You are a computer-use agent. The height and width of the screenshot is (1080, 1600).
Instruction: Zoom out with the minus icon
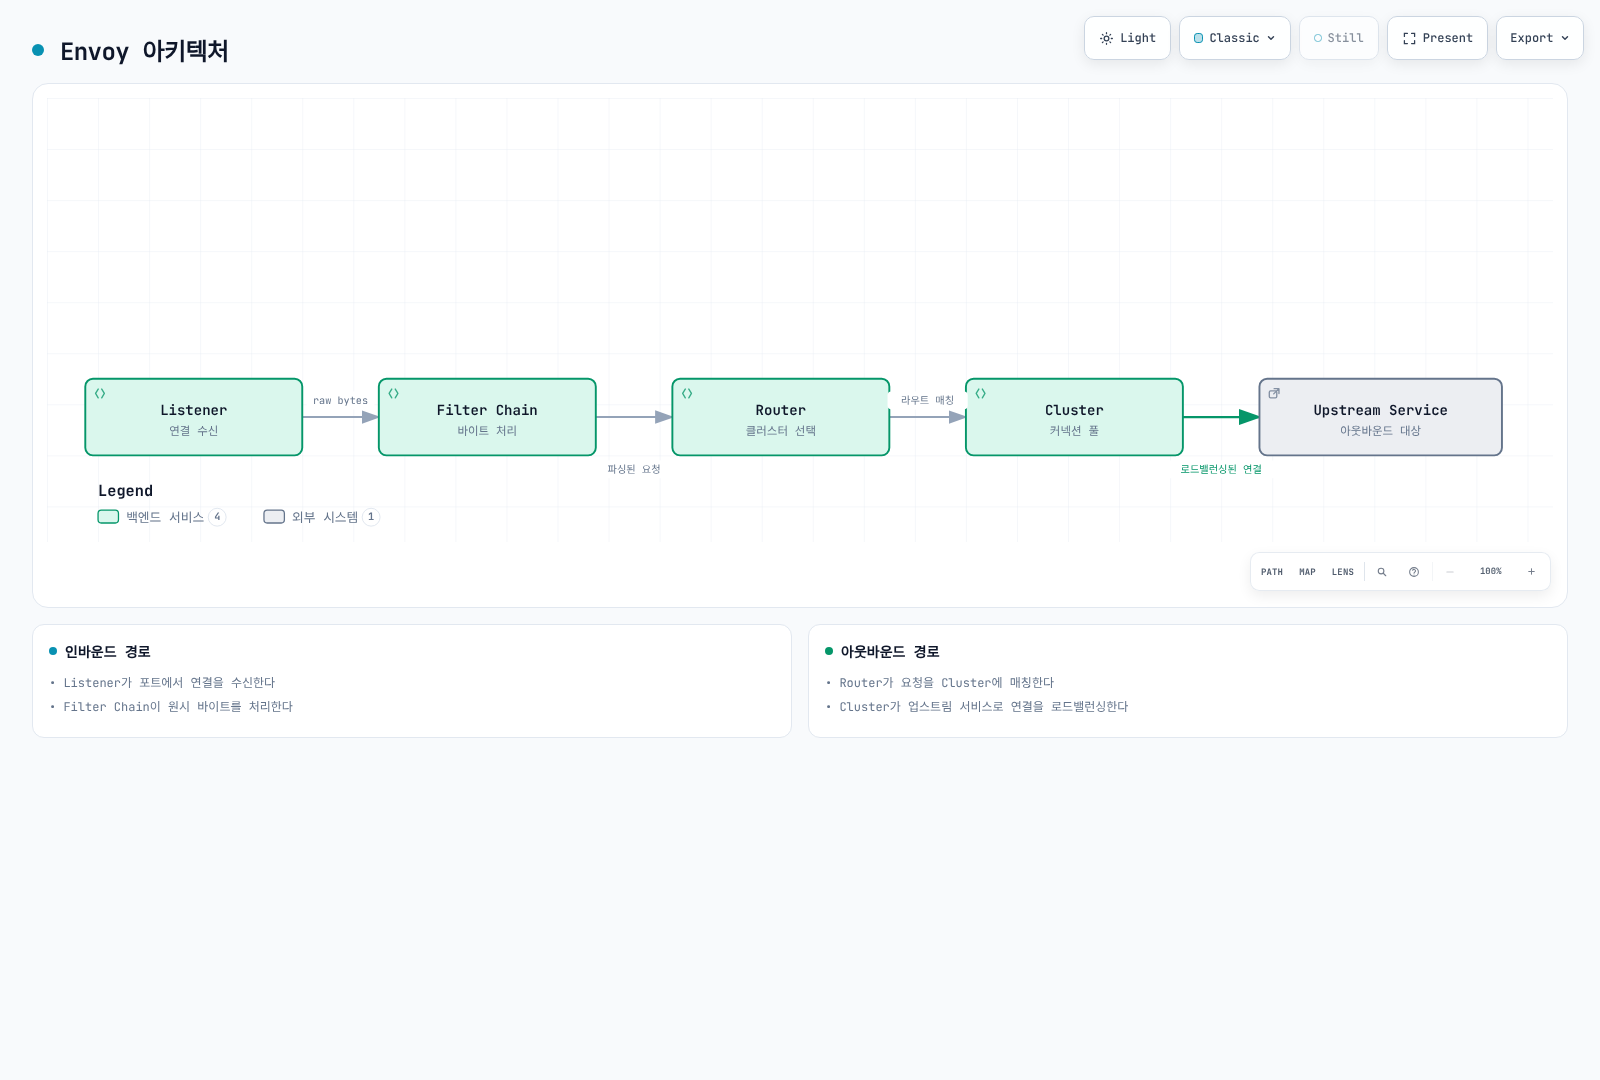click(1450, 572)
